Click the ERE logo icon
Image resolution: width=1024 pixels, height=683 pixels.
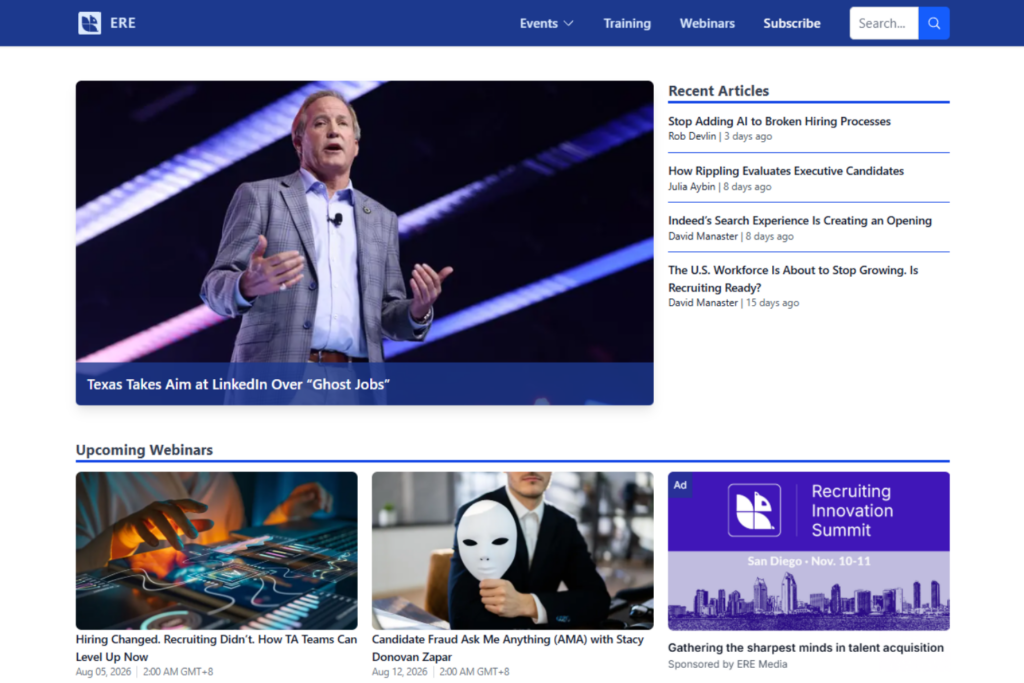(89, 23)
